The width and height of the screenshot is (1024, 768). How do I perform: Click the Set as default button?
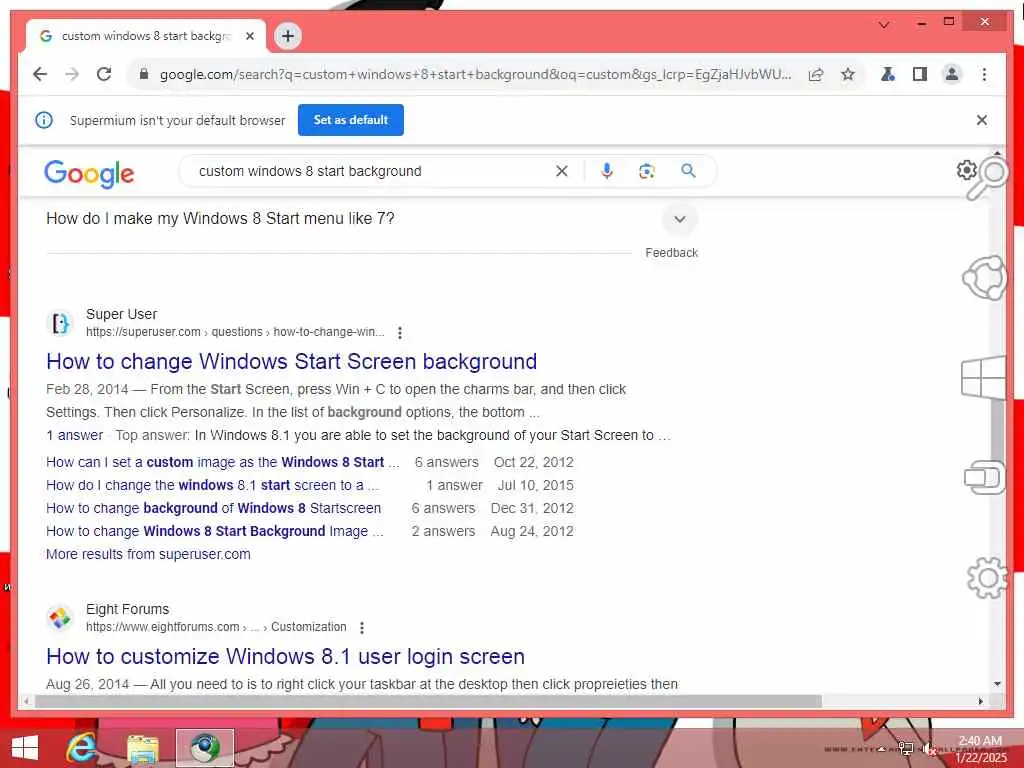[x=351, y=120]
